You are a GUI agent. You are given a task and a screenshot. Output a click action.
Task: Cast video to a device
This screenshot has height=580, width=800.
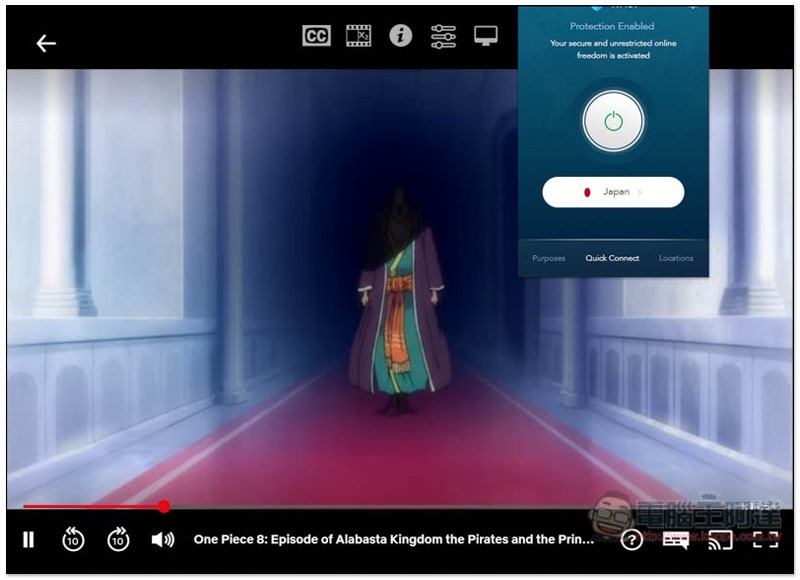click(720, 540)
